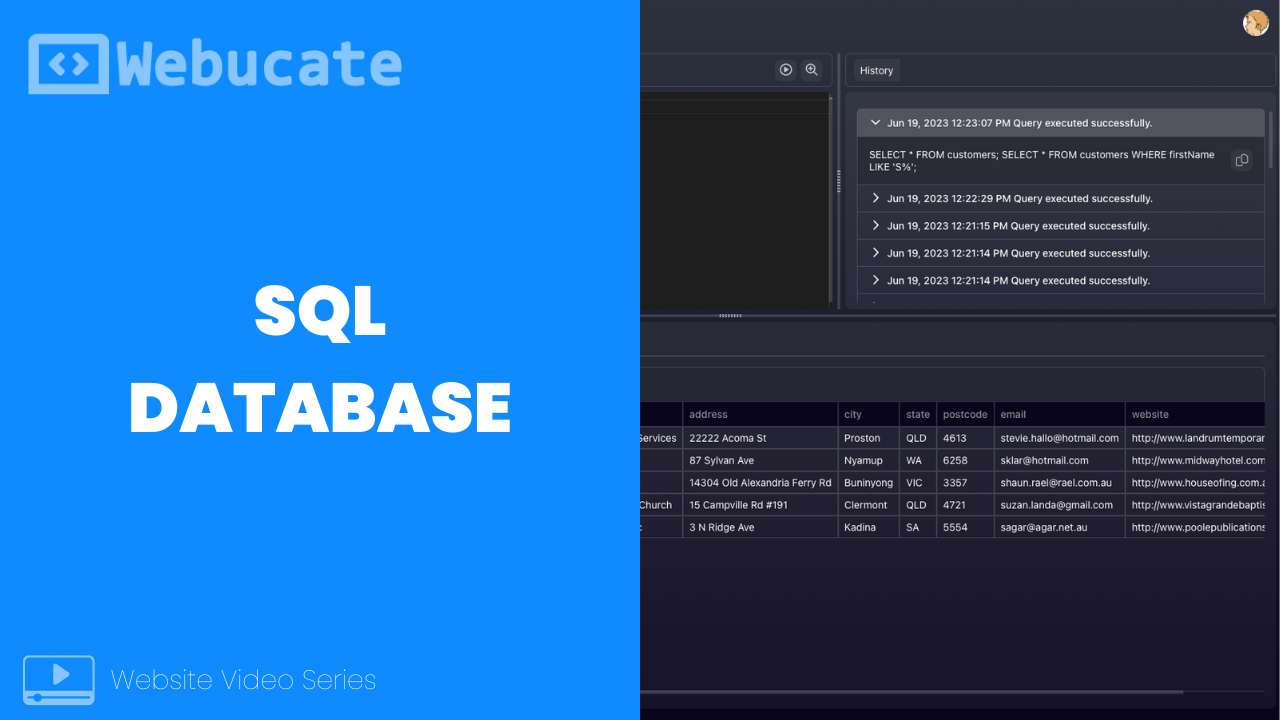Select city cell 'Clermont'
Viewport: 1280px width, 720px height.
(x=868, y=505)
